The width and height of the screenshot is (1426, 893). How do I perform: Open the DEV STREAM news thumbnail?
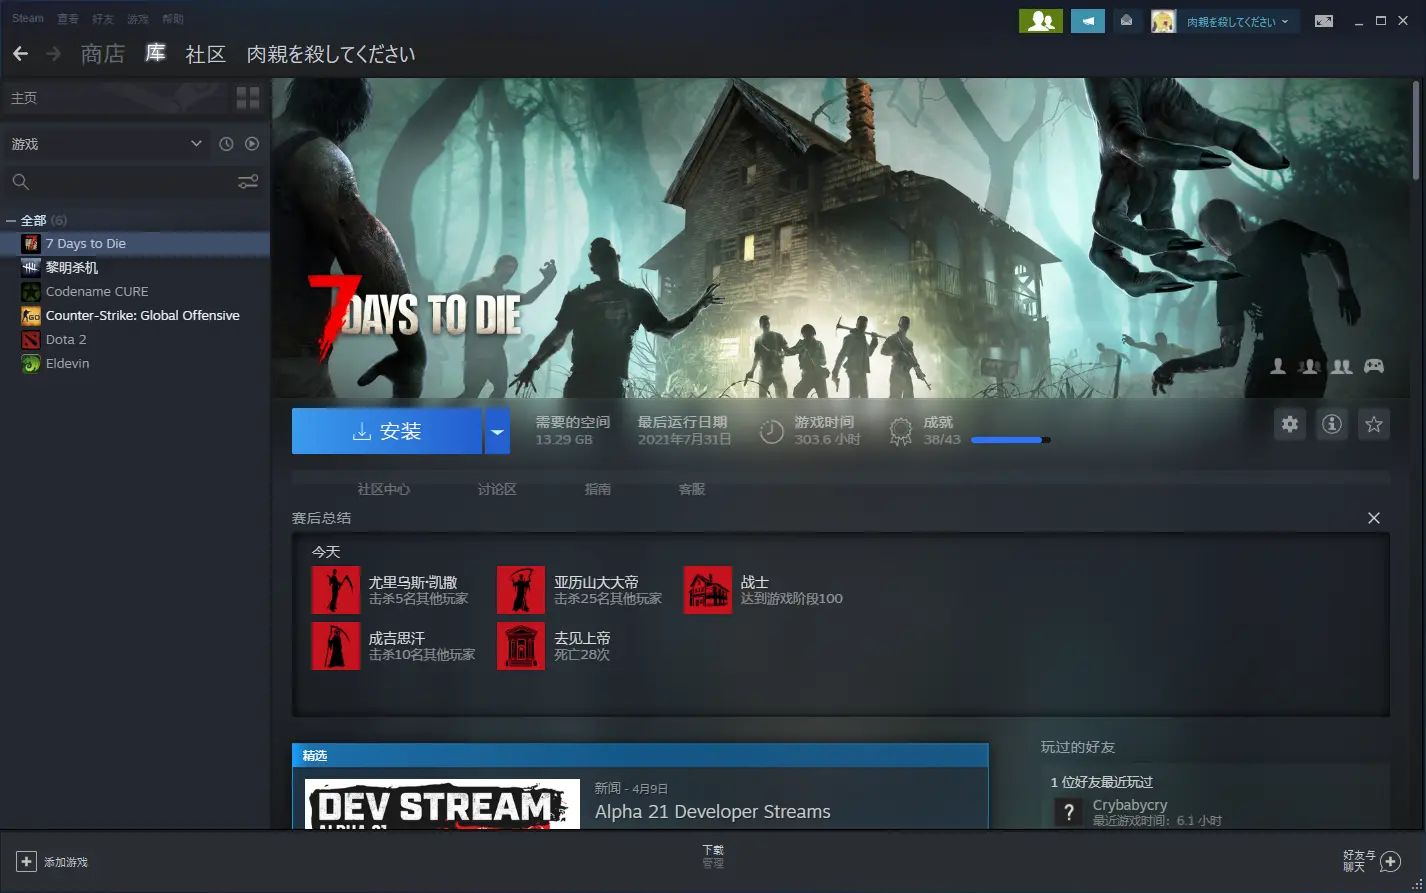tap(442, 804)
